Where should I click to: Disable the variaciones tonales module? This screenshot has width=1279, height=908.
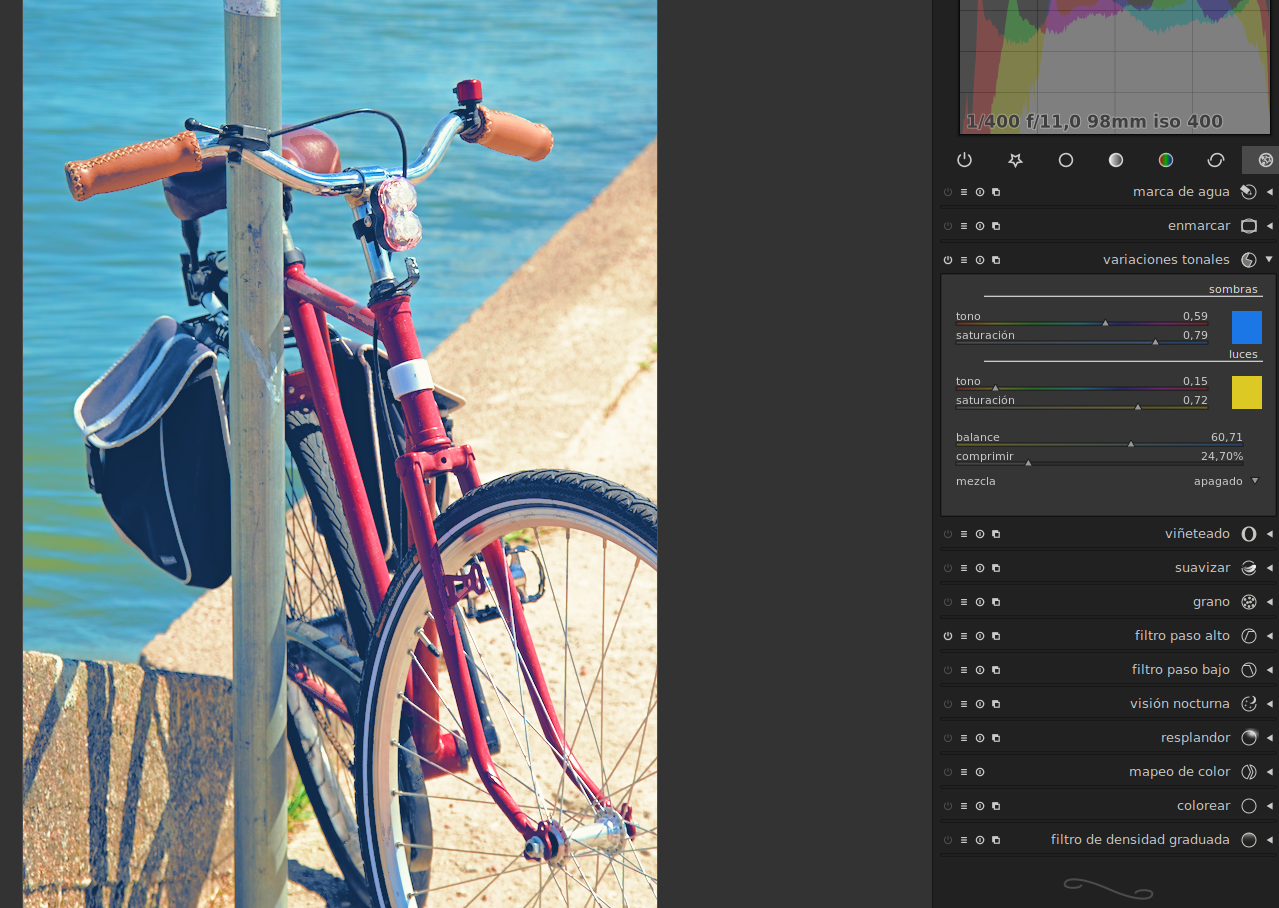click(948, 260)
